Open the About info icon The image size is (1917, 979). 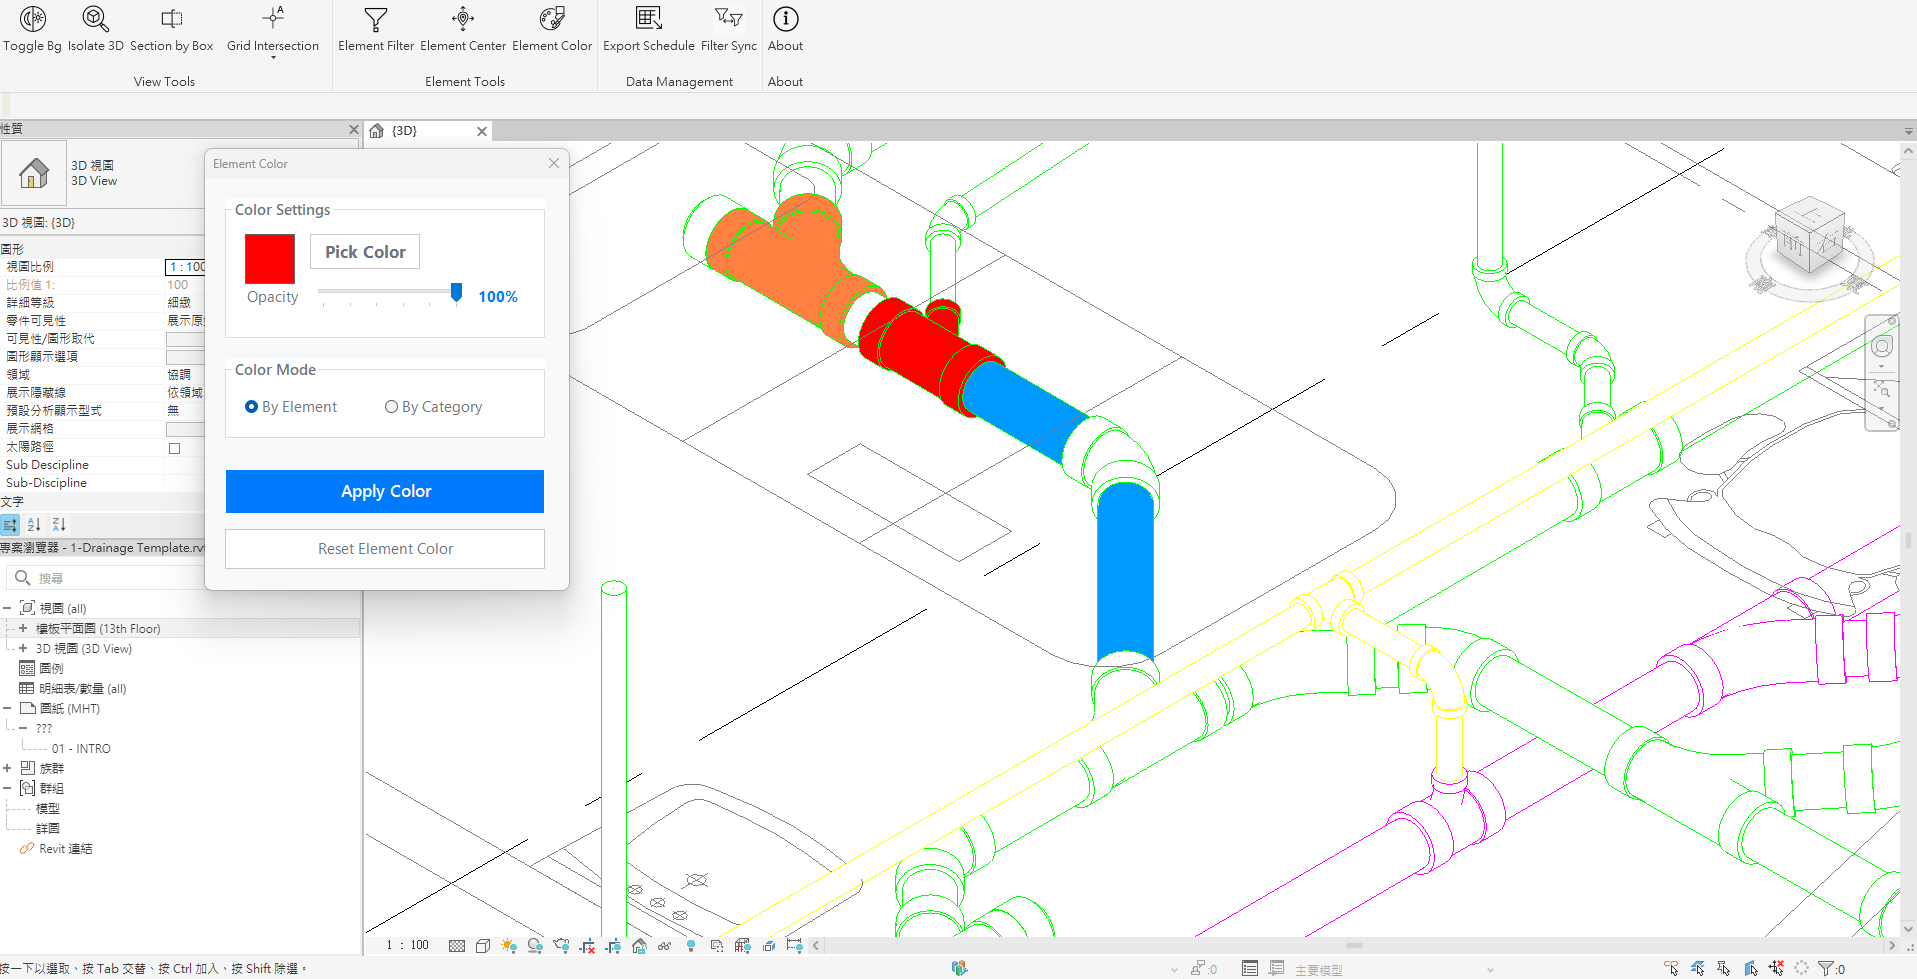point(785,19)
